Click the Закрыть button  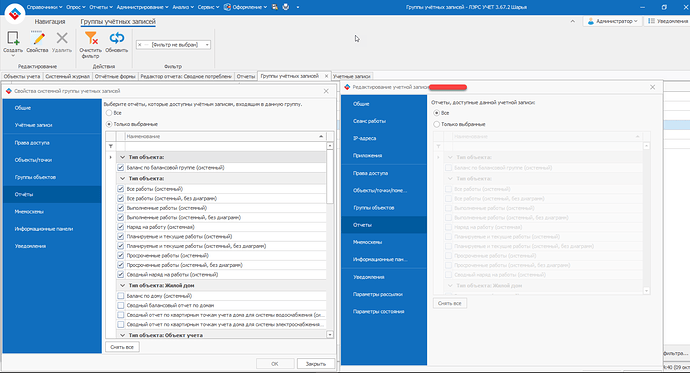(316, 364)
